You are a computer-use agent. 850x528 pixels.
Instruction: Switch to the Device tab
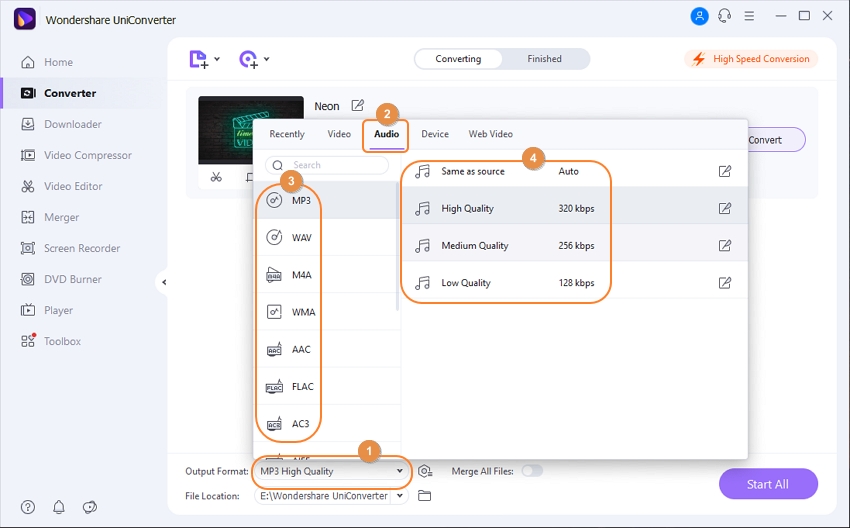pos(434,134)
